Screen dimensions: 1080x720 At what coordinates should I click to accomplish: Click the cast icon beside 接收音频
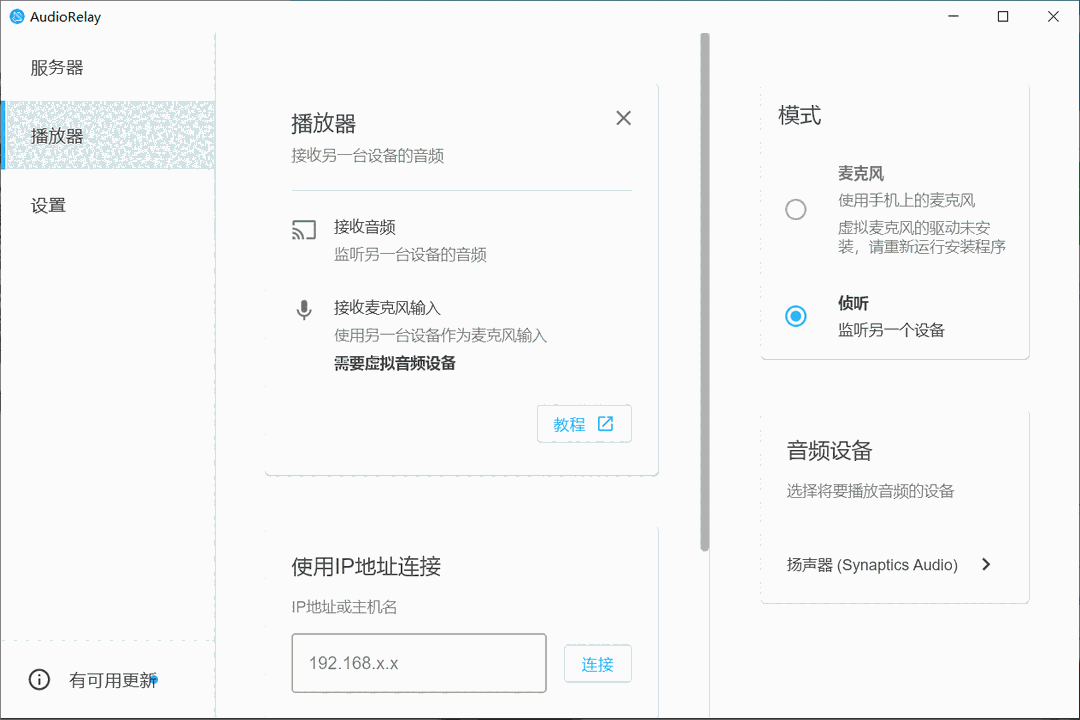[304, 230]
